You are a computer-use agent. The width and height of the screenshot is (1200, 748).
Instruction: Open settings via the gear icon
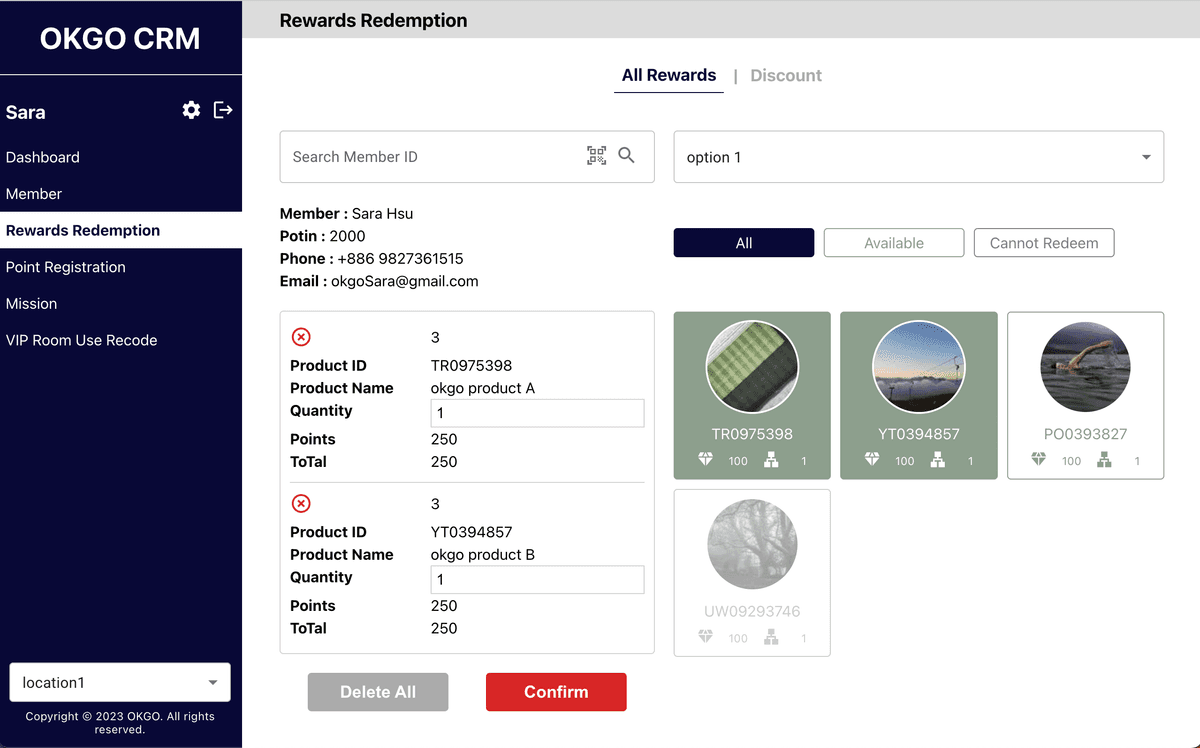coord(191,110)
